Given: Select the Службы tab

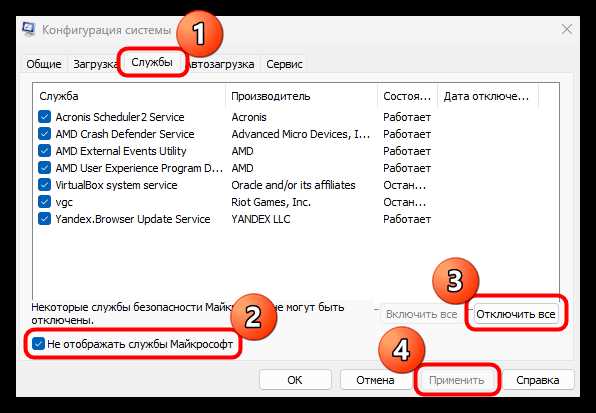Looking at the screenshot, I should (152, 62).
